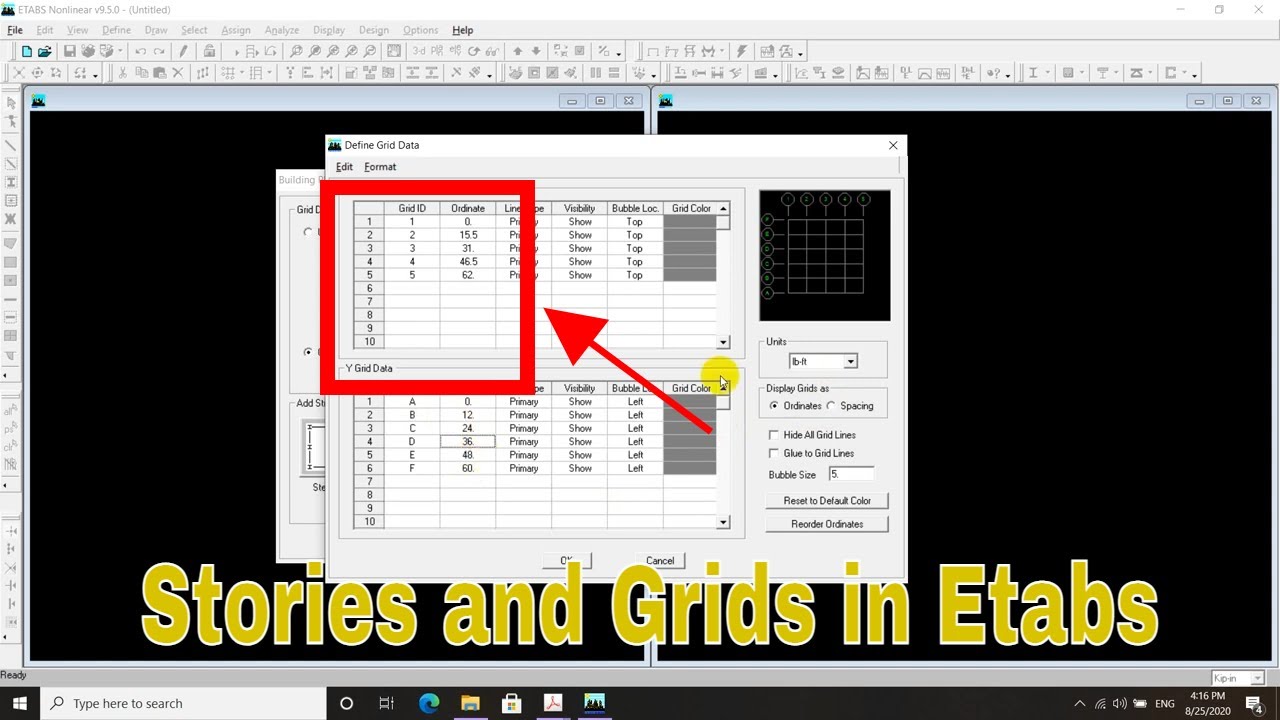The height and width of the screenshot is (720, 1280).
Task: Click the ETABS app icon in taskbar
Action: pos(594,703)
